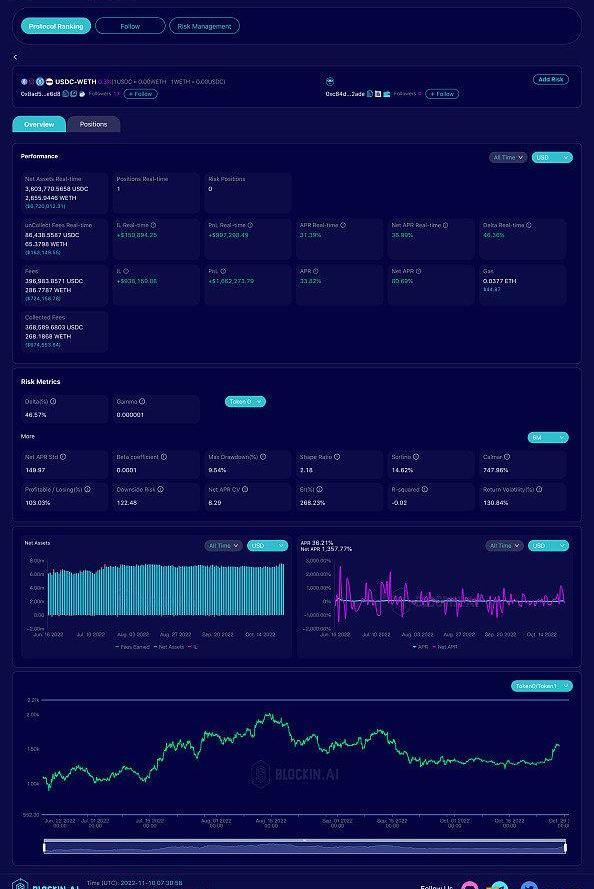Toggle Net APR legend in APR chart
The height and width of the screenshot is (889, 594).
click(x=445, y=647)
